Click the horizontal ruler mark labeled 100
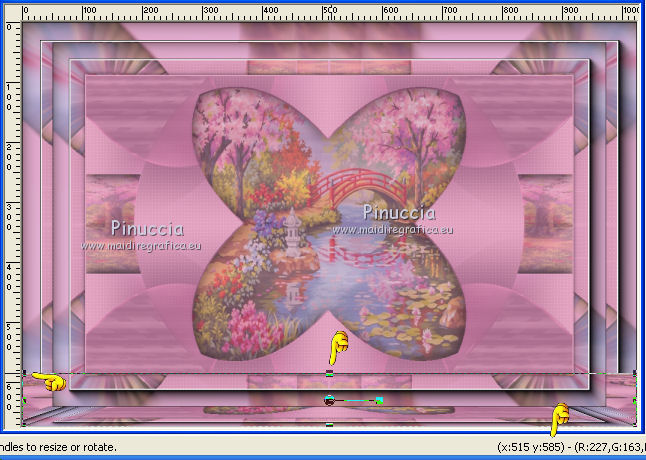646x460 pixels. pos(90,10)
